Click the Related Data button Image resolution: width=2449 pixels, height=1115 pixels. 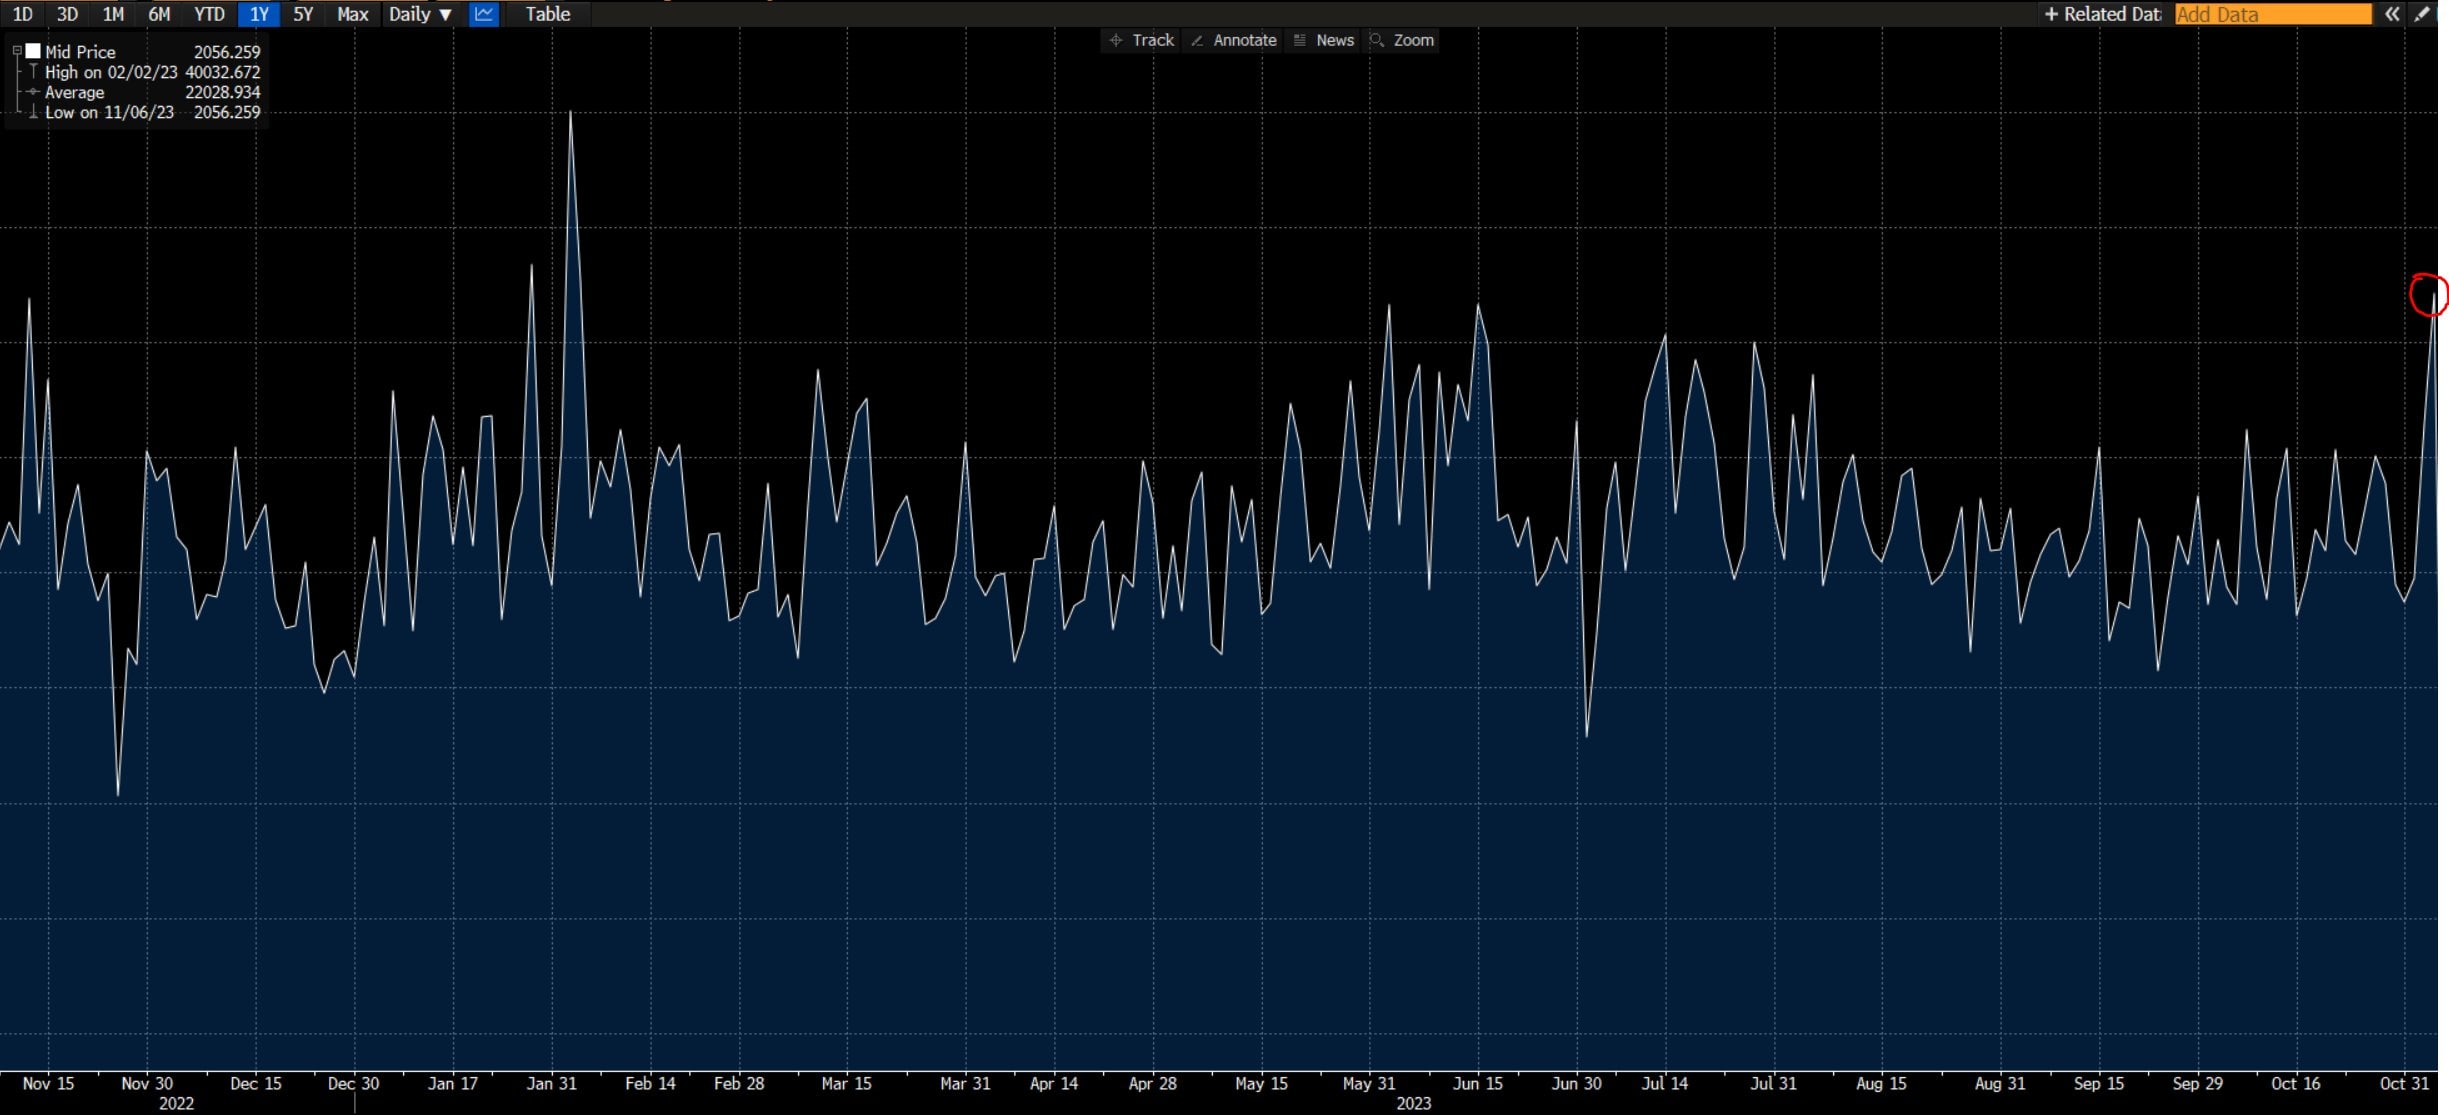click(x=2102, y=14)
